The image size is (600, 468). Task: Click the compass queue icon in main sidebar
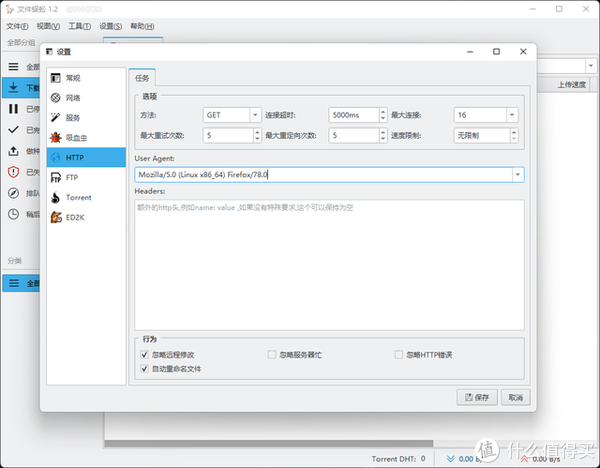(13, 193)
